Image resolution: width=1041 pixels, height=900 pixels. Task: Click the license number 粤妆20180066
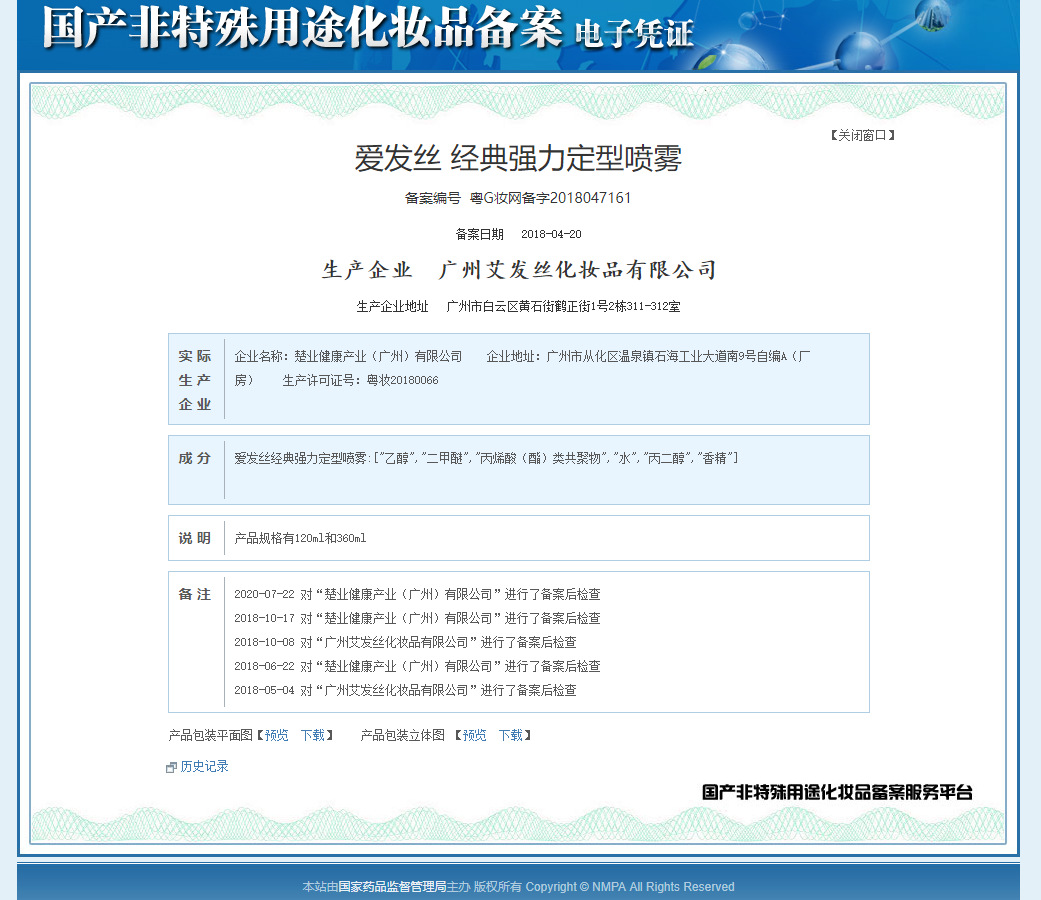[x=402, y=380]
